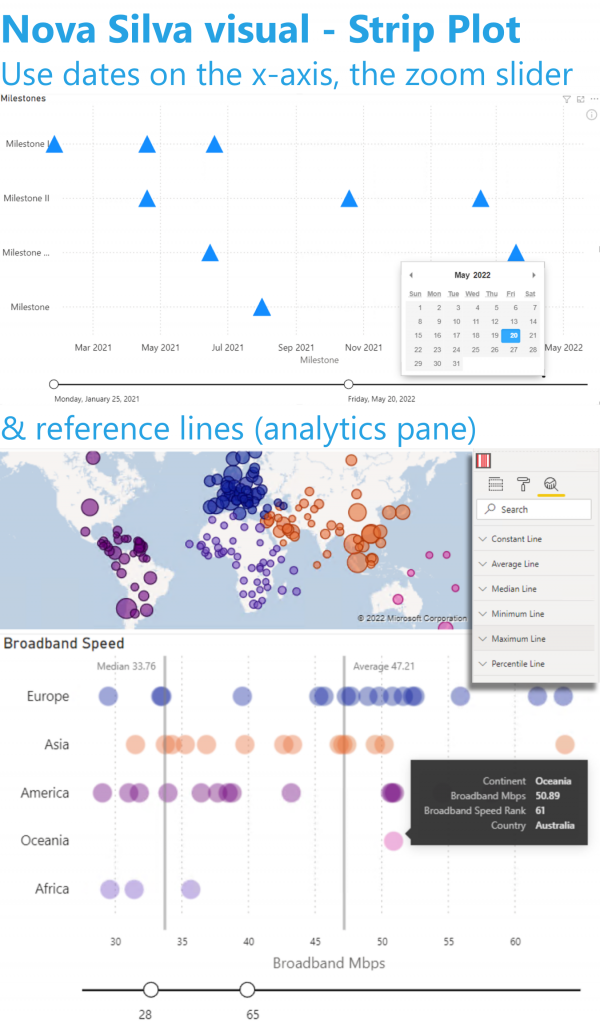Select May 20 in the calendar
Image resolution: width=600 pixels, height=1024 pixels.
[x=514, y=335]
